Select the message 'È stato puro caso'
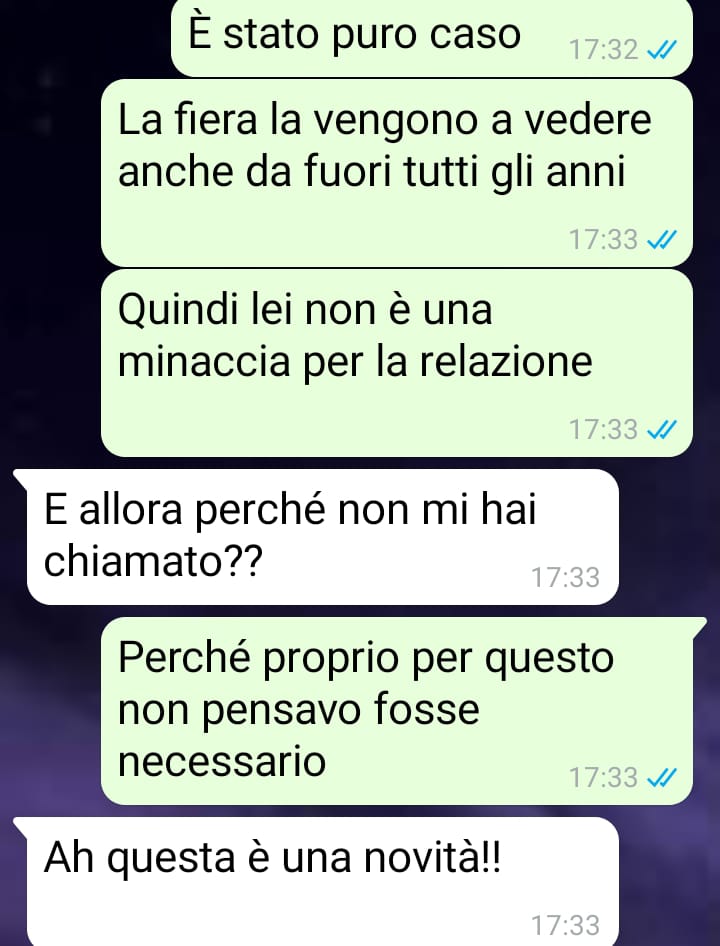 432,37
